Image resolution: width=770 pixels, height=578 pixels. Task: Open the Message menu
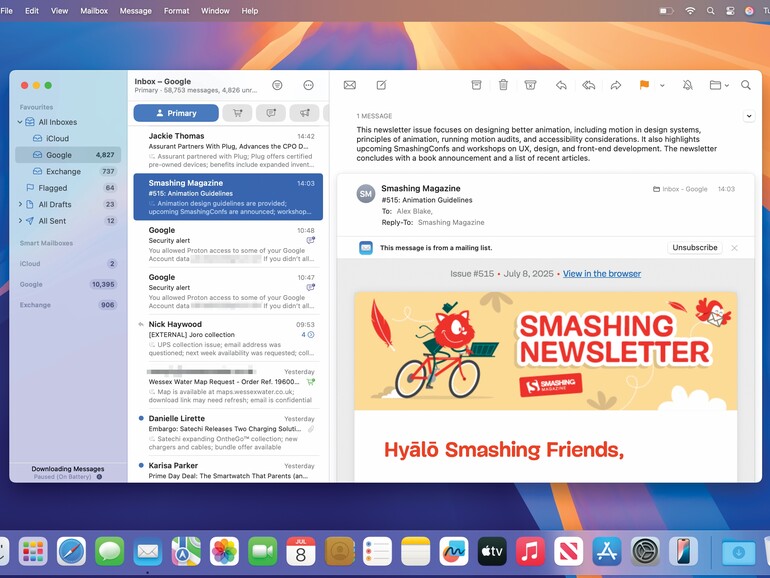coord(136,11)
